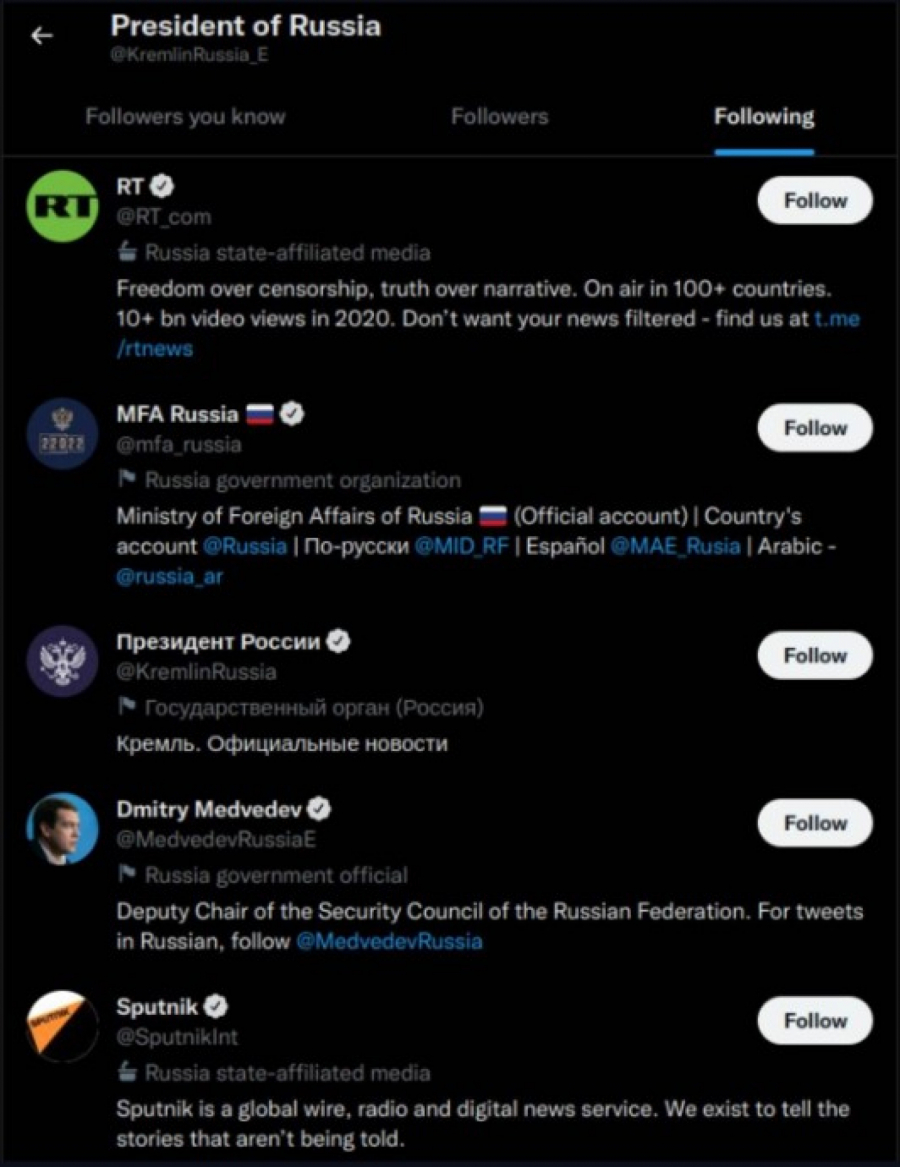Open Президент России eagle avatar

coord(62,662)
